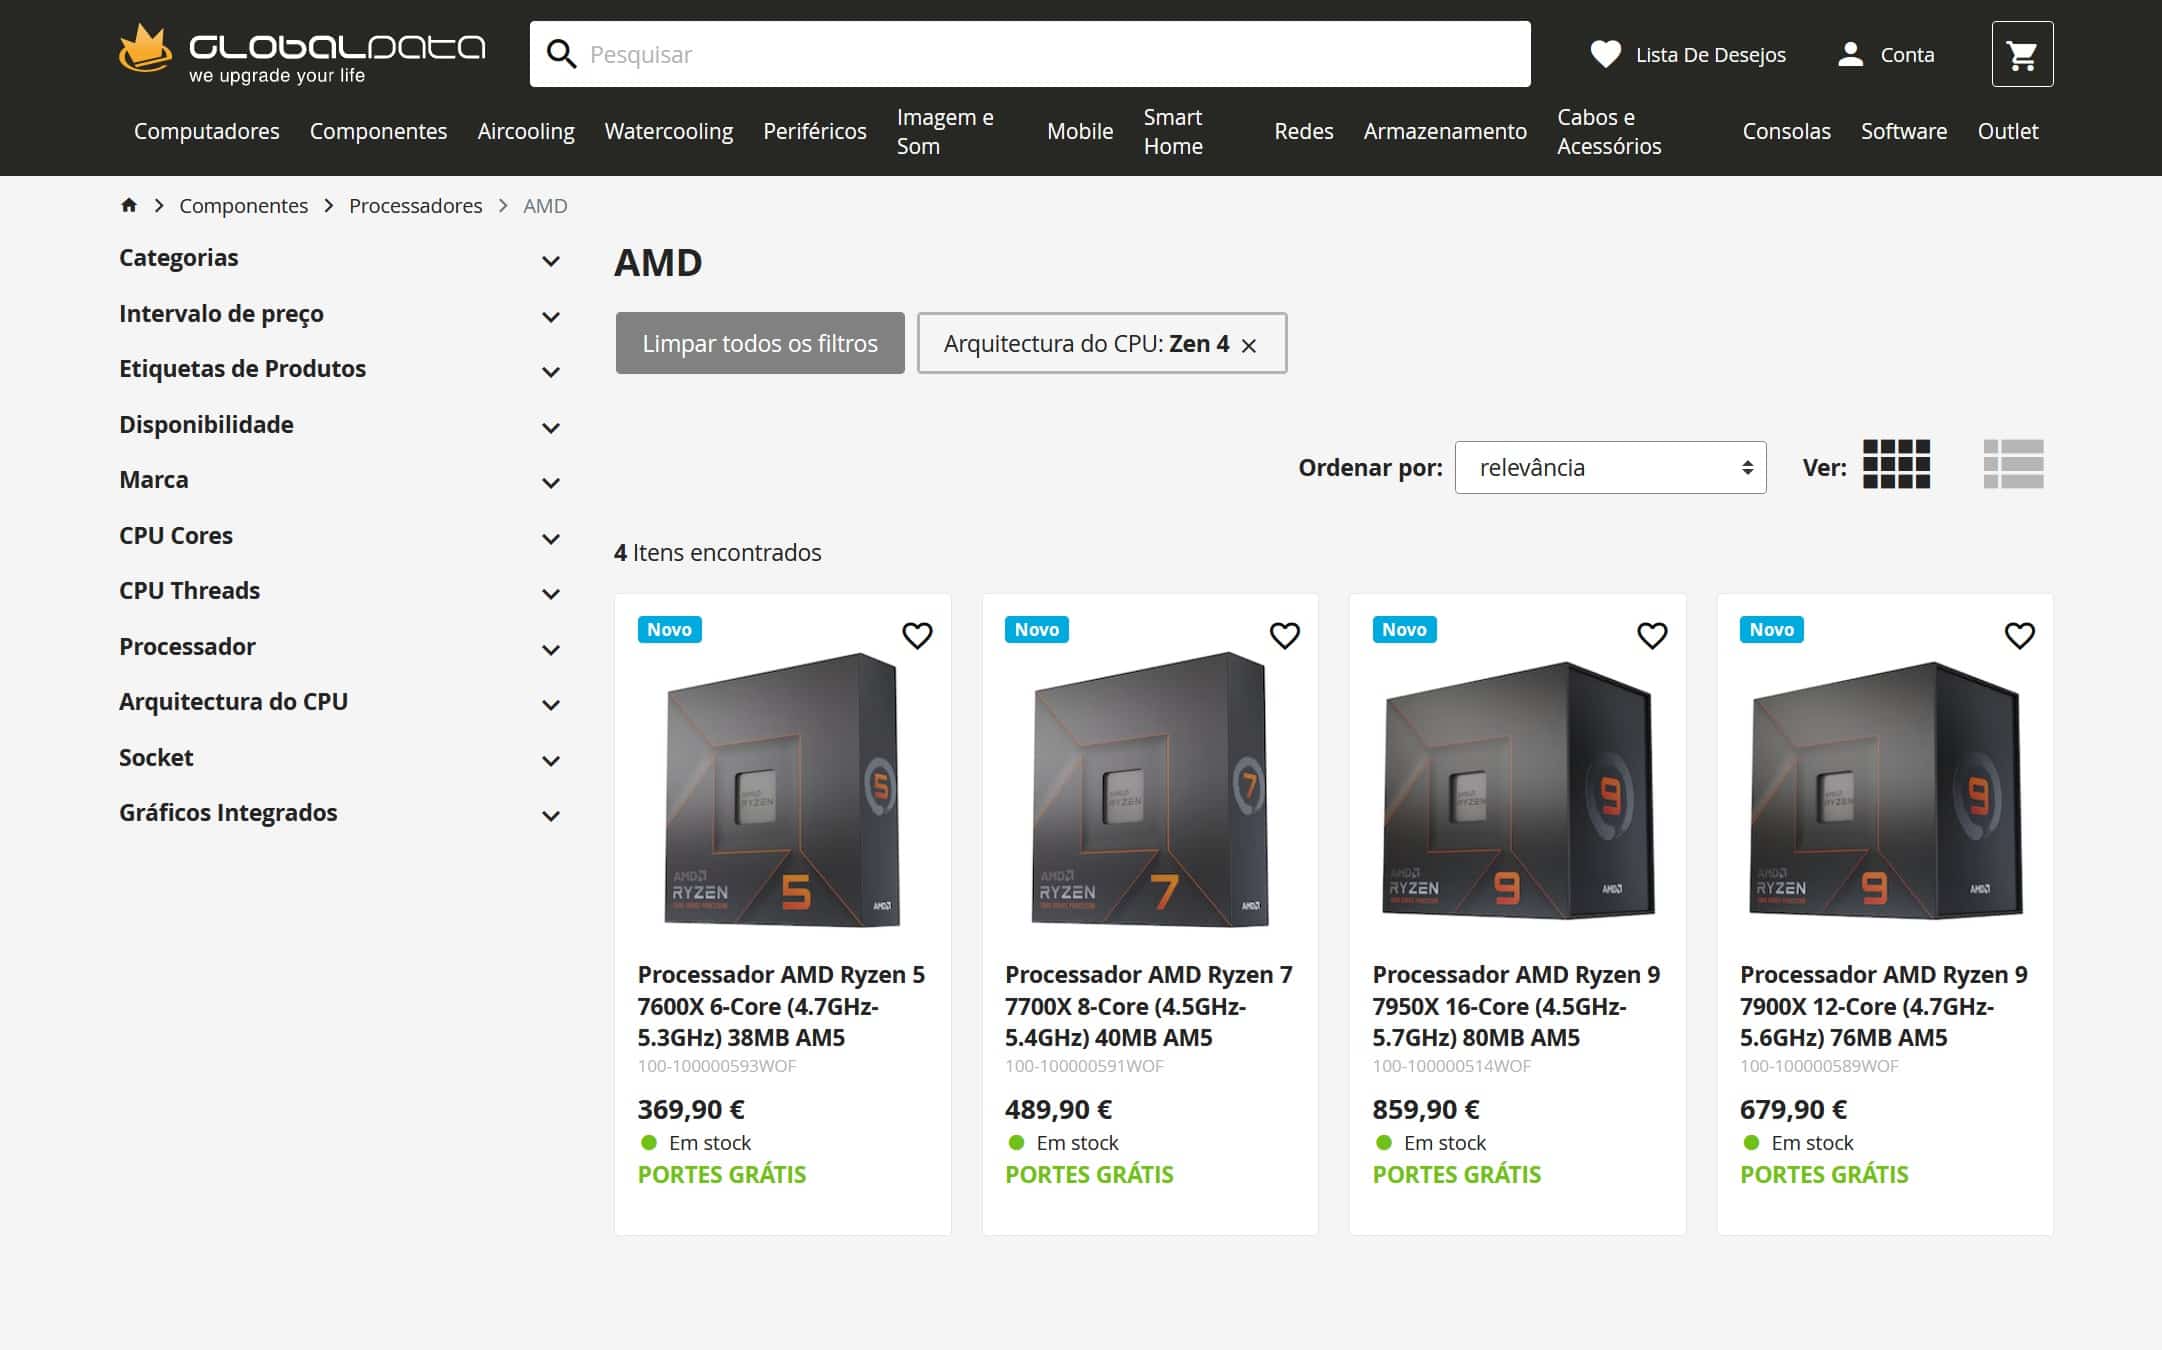Expand the Socket filter
2162x1350 pixels.
(x=340, y=758)
